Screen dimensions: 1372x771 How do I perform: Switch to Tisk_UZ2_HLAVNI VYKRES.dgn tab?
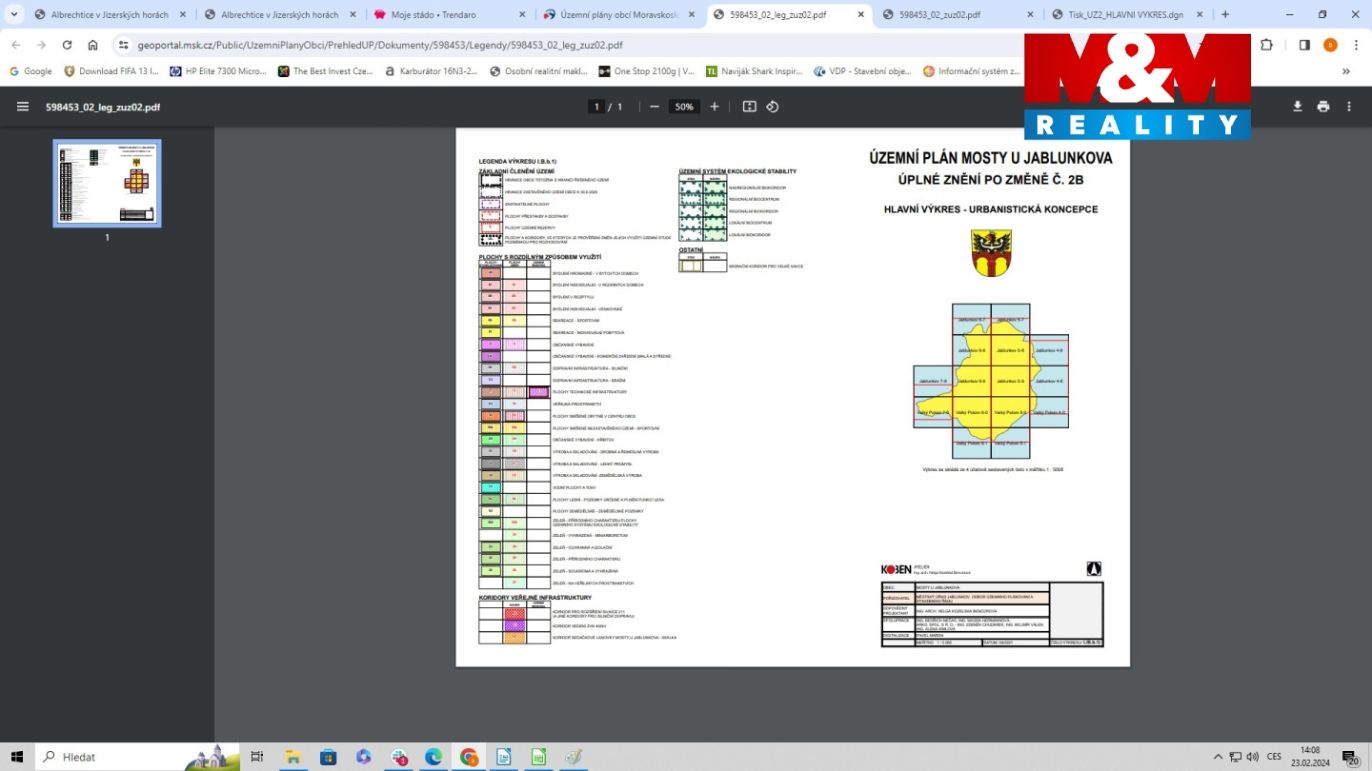pyautogui.click(x=1127, y=15)
